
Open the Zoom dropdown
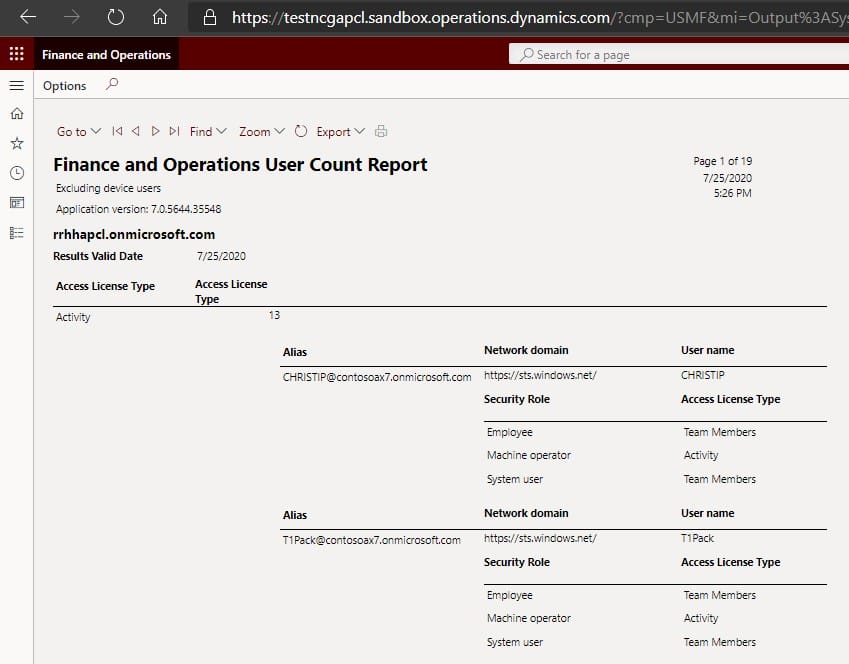pos(262,131)
